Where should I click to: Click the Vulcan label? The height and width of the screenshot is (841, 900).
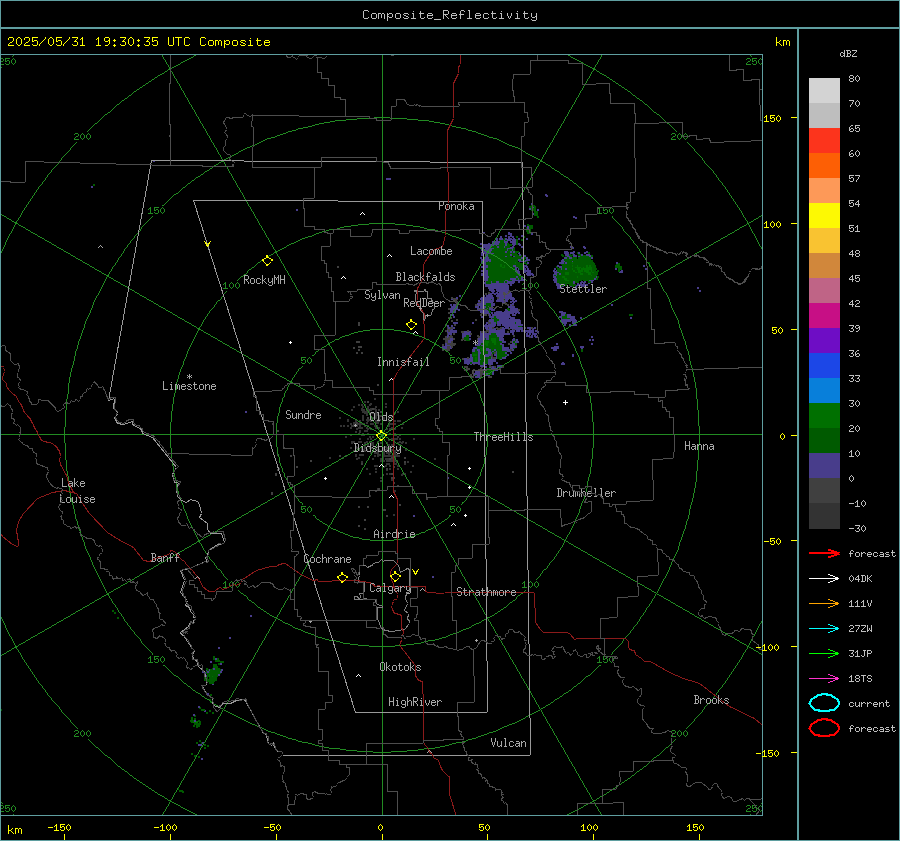pos(508,743)
